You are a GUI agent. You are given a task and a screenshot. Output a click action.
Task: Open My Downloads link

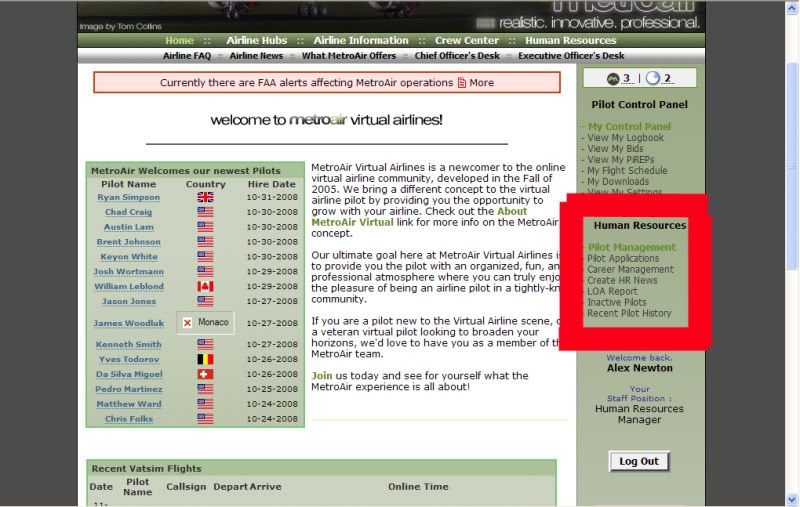point(618,182)
